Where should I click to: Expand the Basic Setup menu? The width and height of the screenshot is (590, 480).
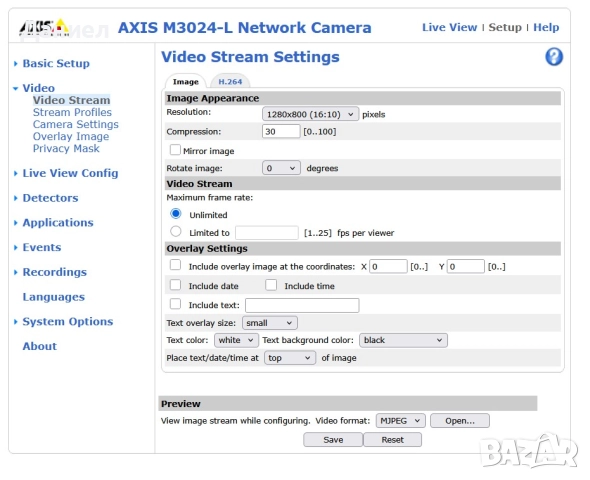pyautogui.click(x=56, y=63)
